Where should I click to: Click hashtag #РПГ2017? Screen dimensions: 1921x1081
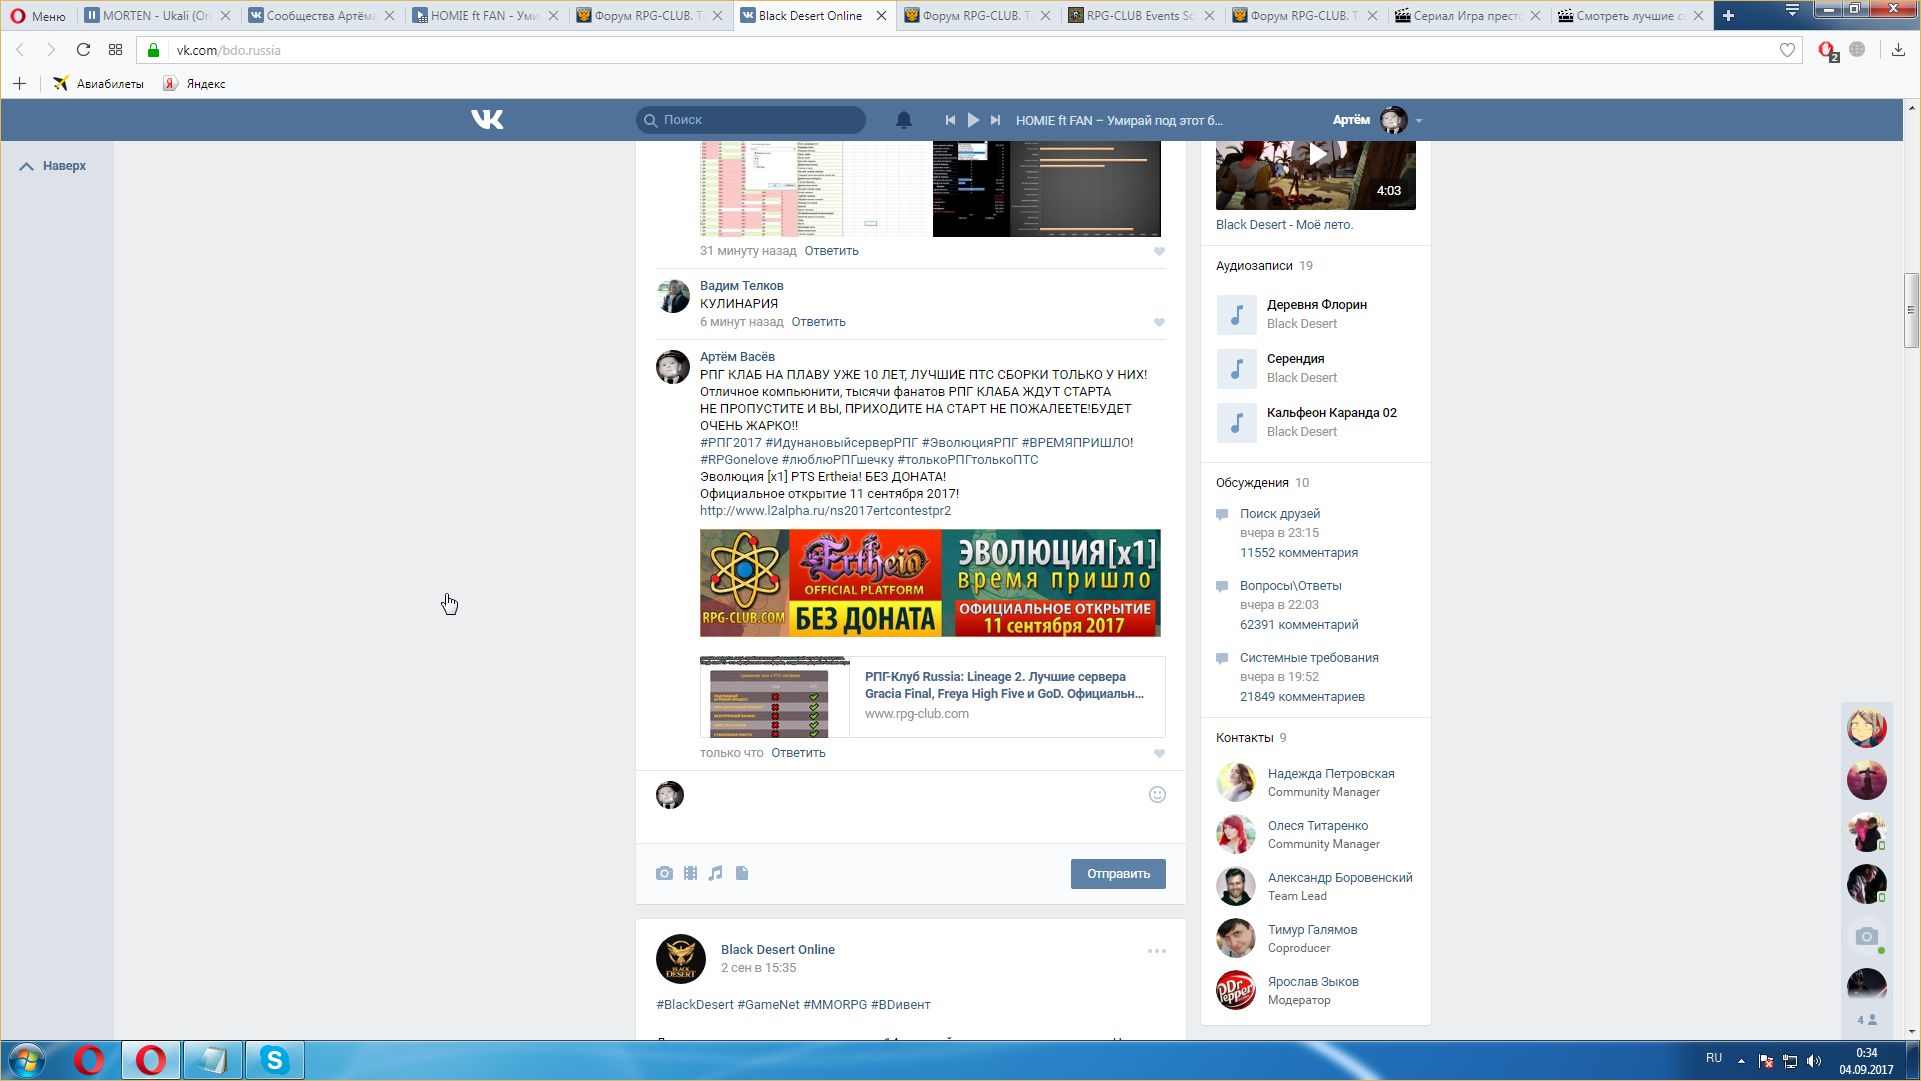pyautogui.click(x=731, y=443)
